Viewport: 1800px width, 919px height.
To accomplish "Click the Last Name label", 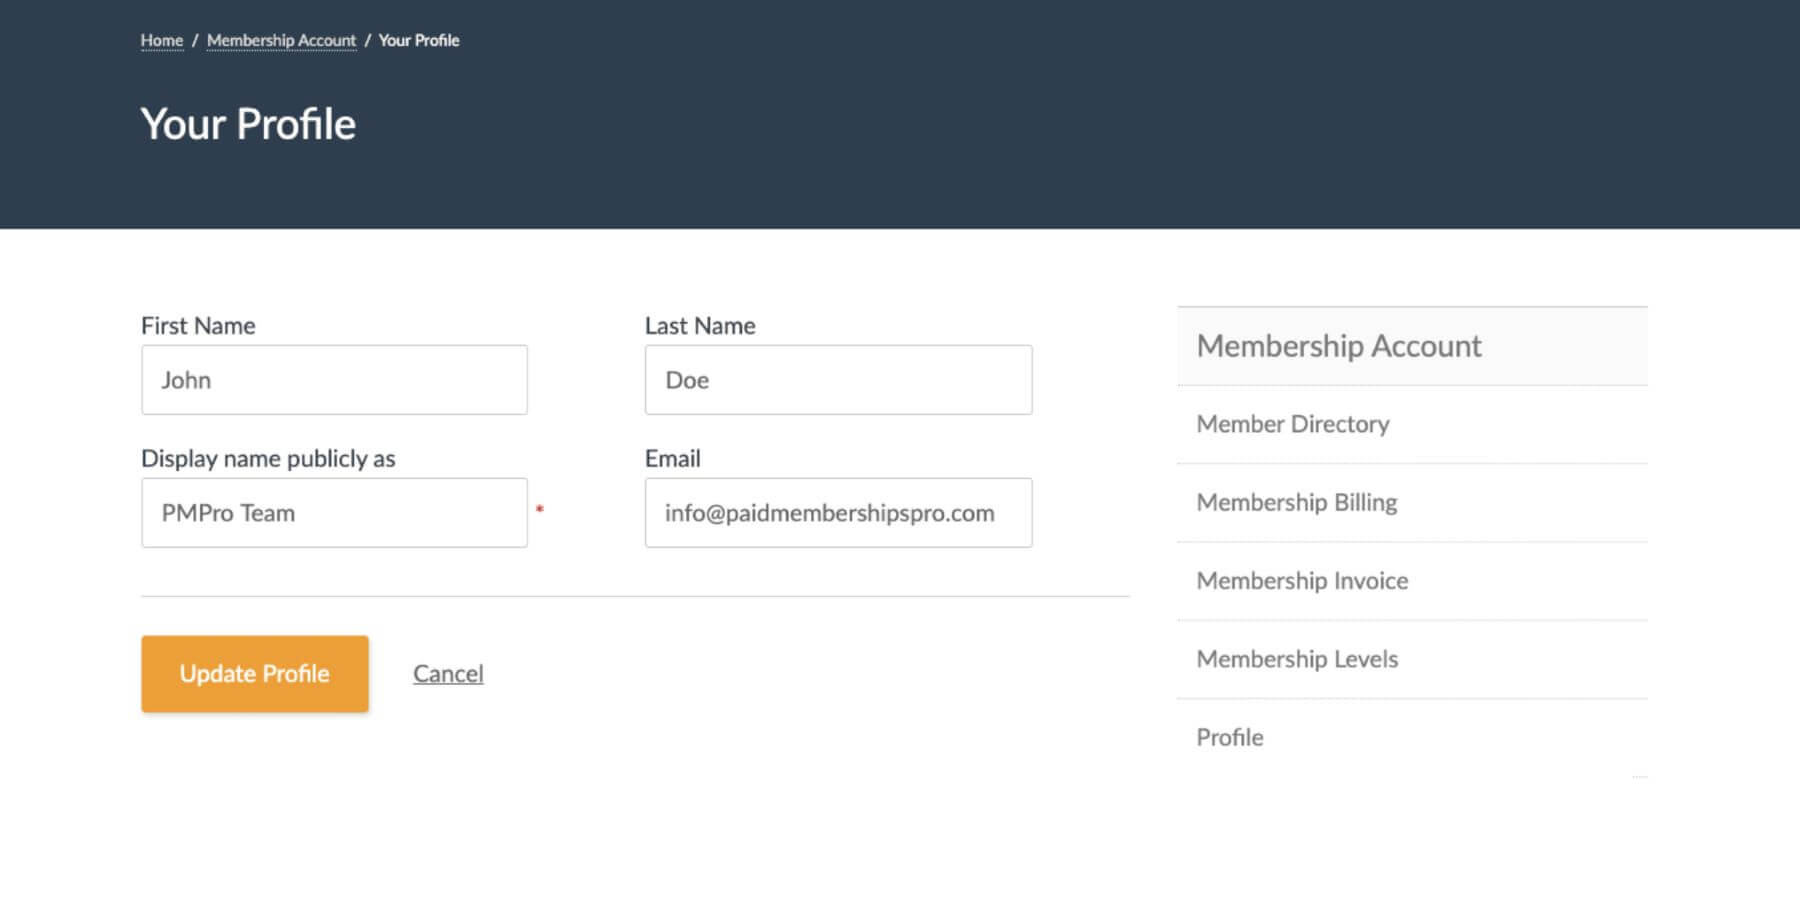I will click(699, 326).
